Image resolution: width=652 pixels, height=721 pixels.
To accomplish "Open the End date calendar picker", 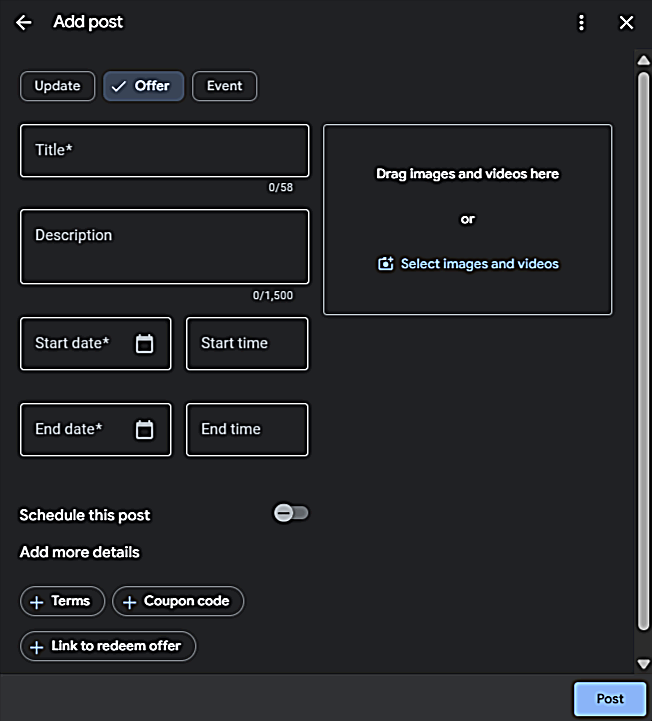I will [x=144, y=430].
